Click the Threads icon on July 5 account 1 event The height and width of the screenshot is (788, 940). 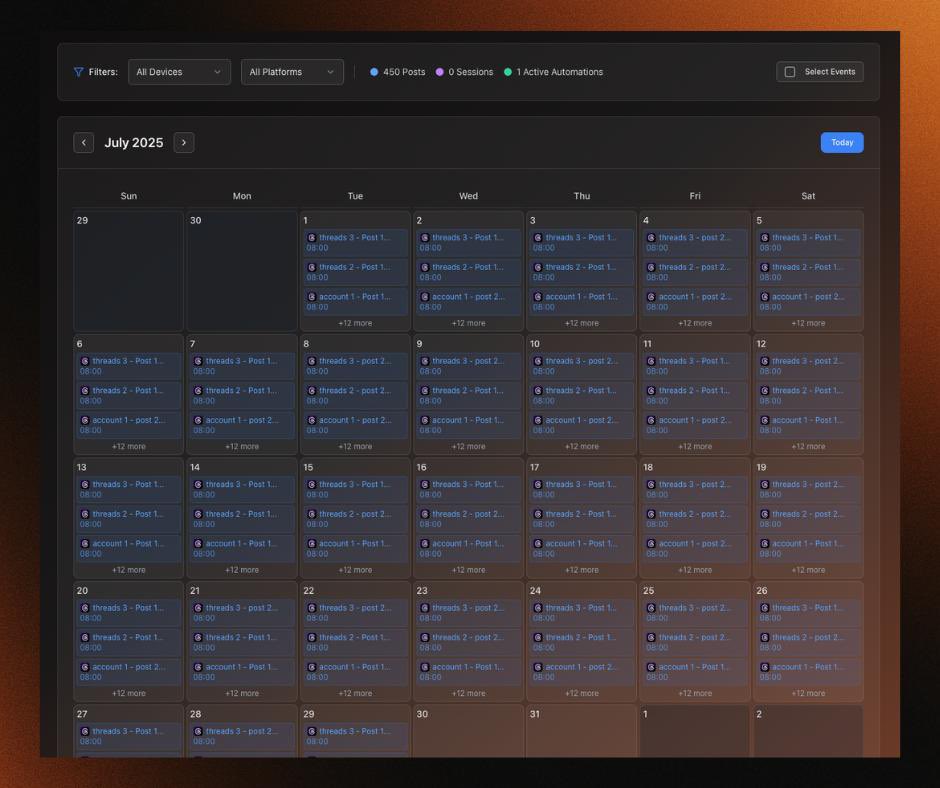(x=765, y=297)
